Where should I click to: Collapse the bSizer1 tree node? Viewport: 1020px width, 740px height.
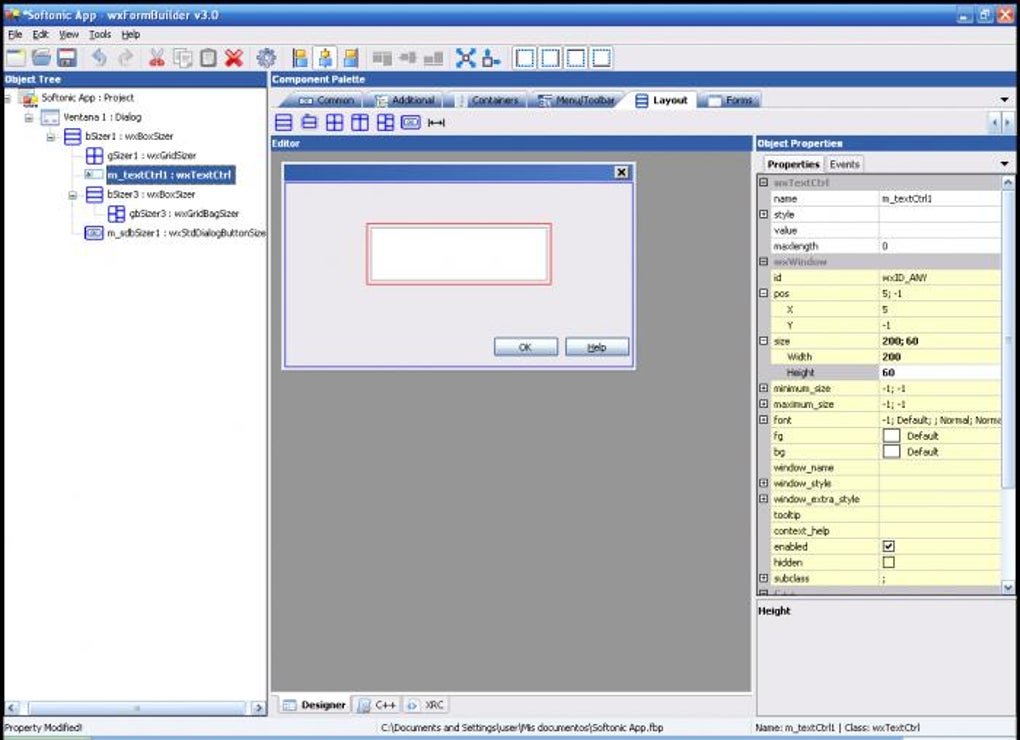(x=51, y=137)
